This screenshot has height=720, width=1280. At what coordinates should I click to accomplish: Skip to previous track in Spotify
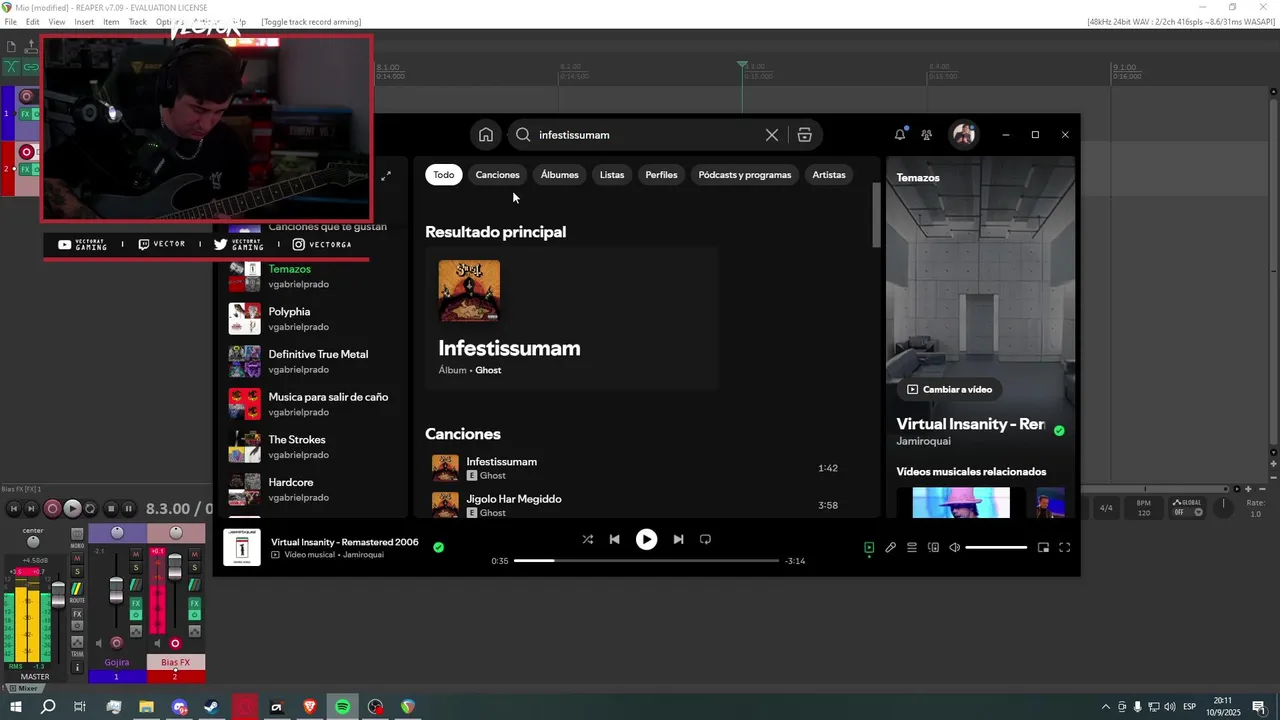click(615, 539)
